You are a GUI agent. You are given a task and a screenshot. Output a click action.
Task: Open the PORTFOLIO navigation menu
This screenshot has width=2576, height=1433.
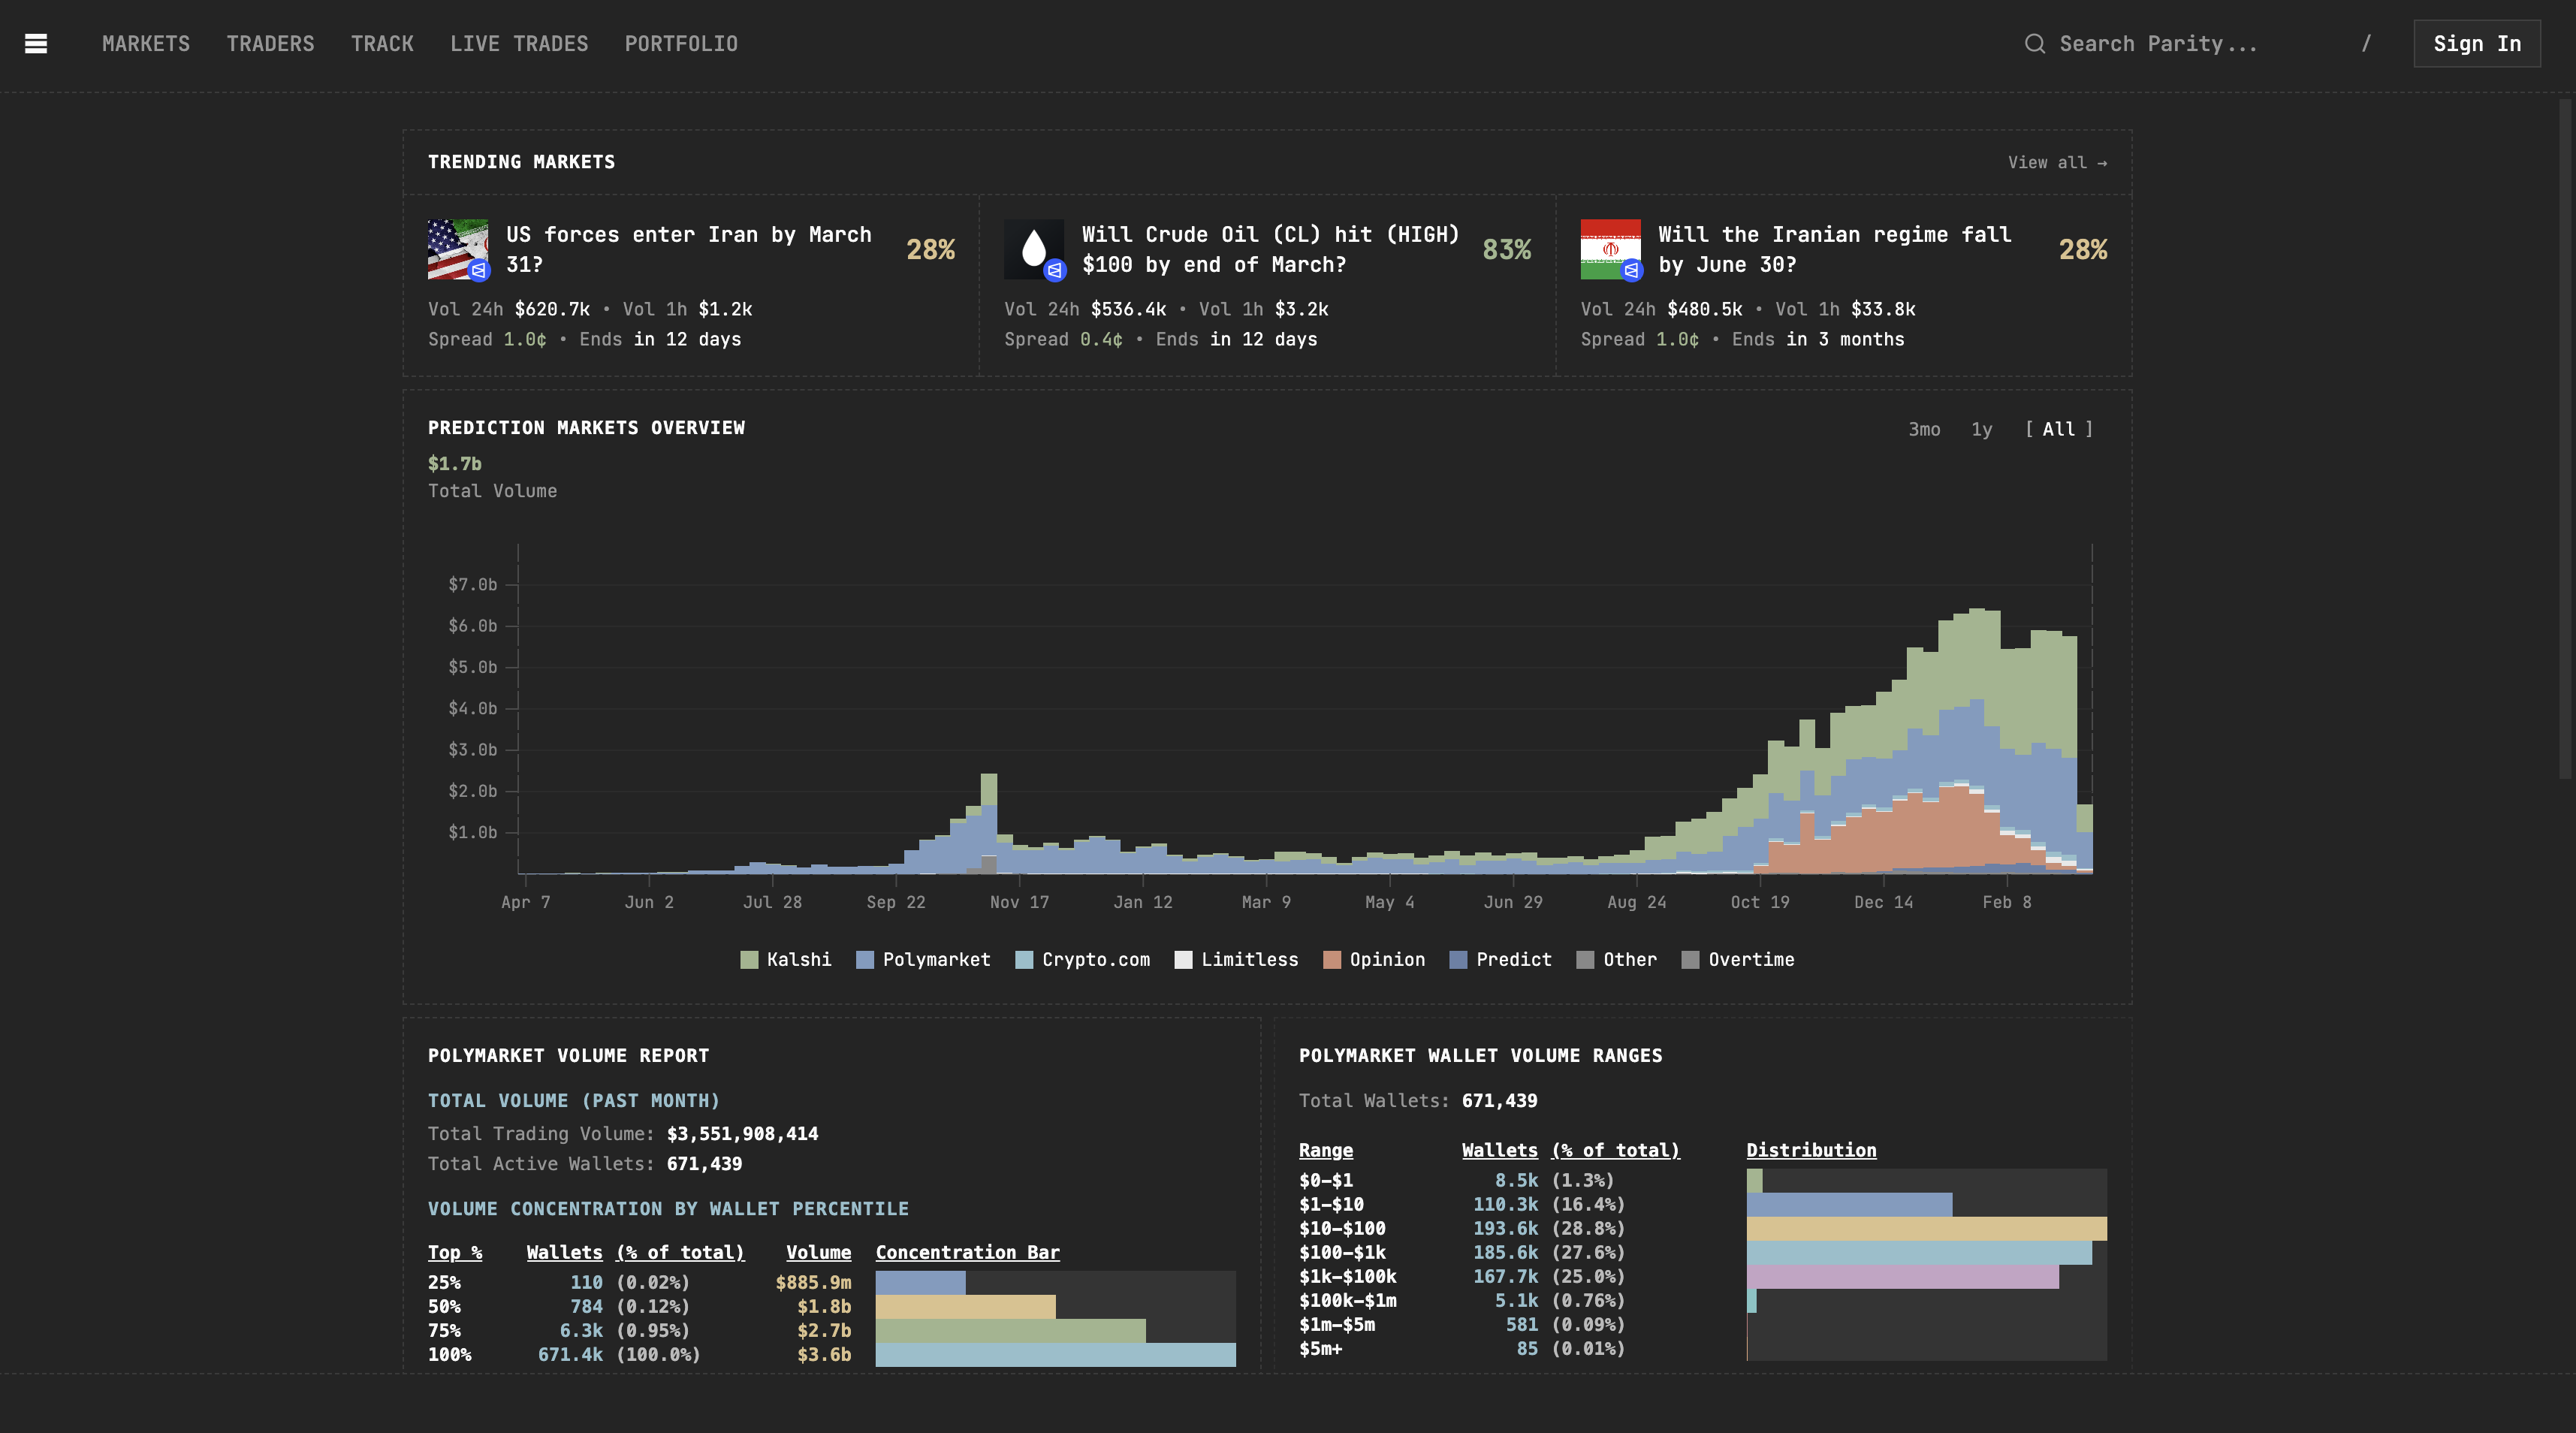(681, 43)
